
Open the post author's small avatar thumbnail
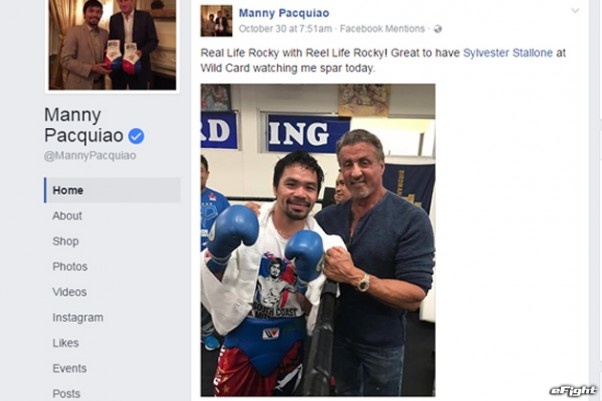tap(216, 21)
